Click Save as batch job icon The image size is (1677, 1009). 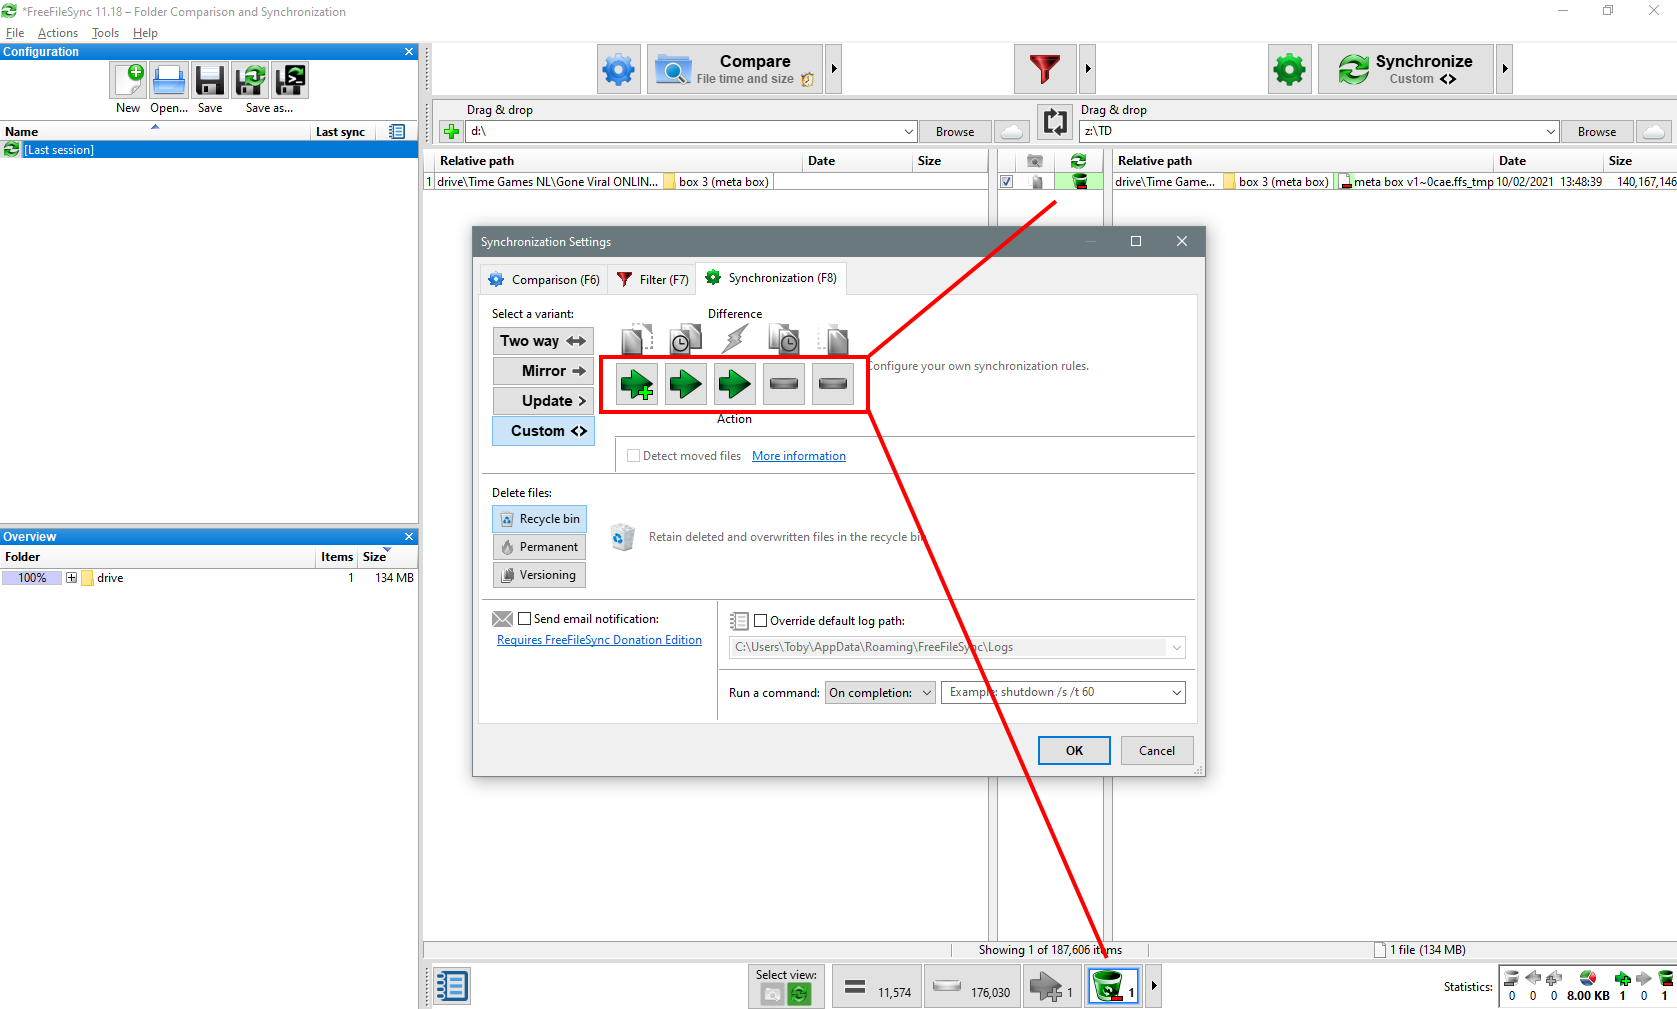(x=290, y=80)
